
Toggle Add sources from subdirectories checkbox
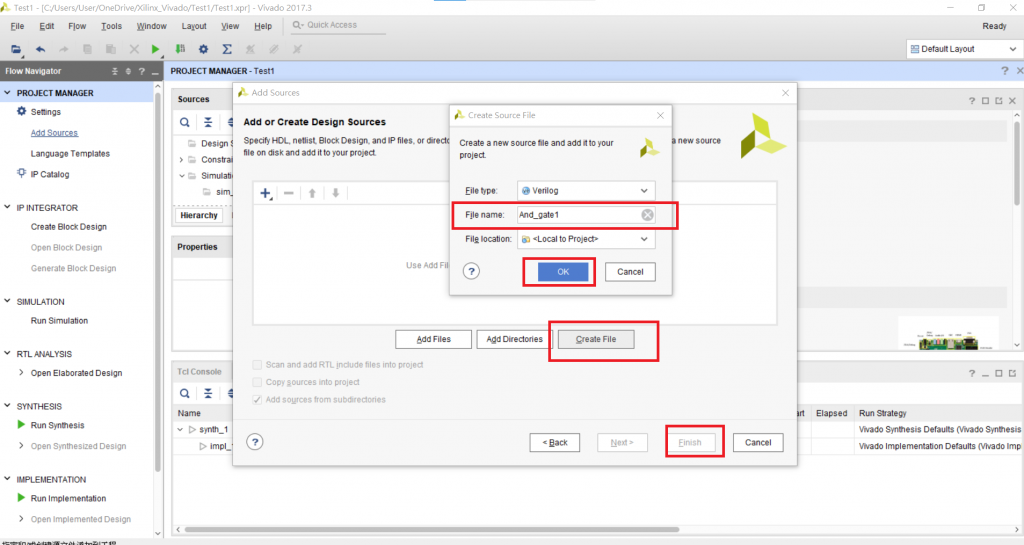(x=257, y=399)
